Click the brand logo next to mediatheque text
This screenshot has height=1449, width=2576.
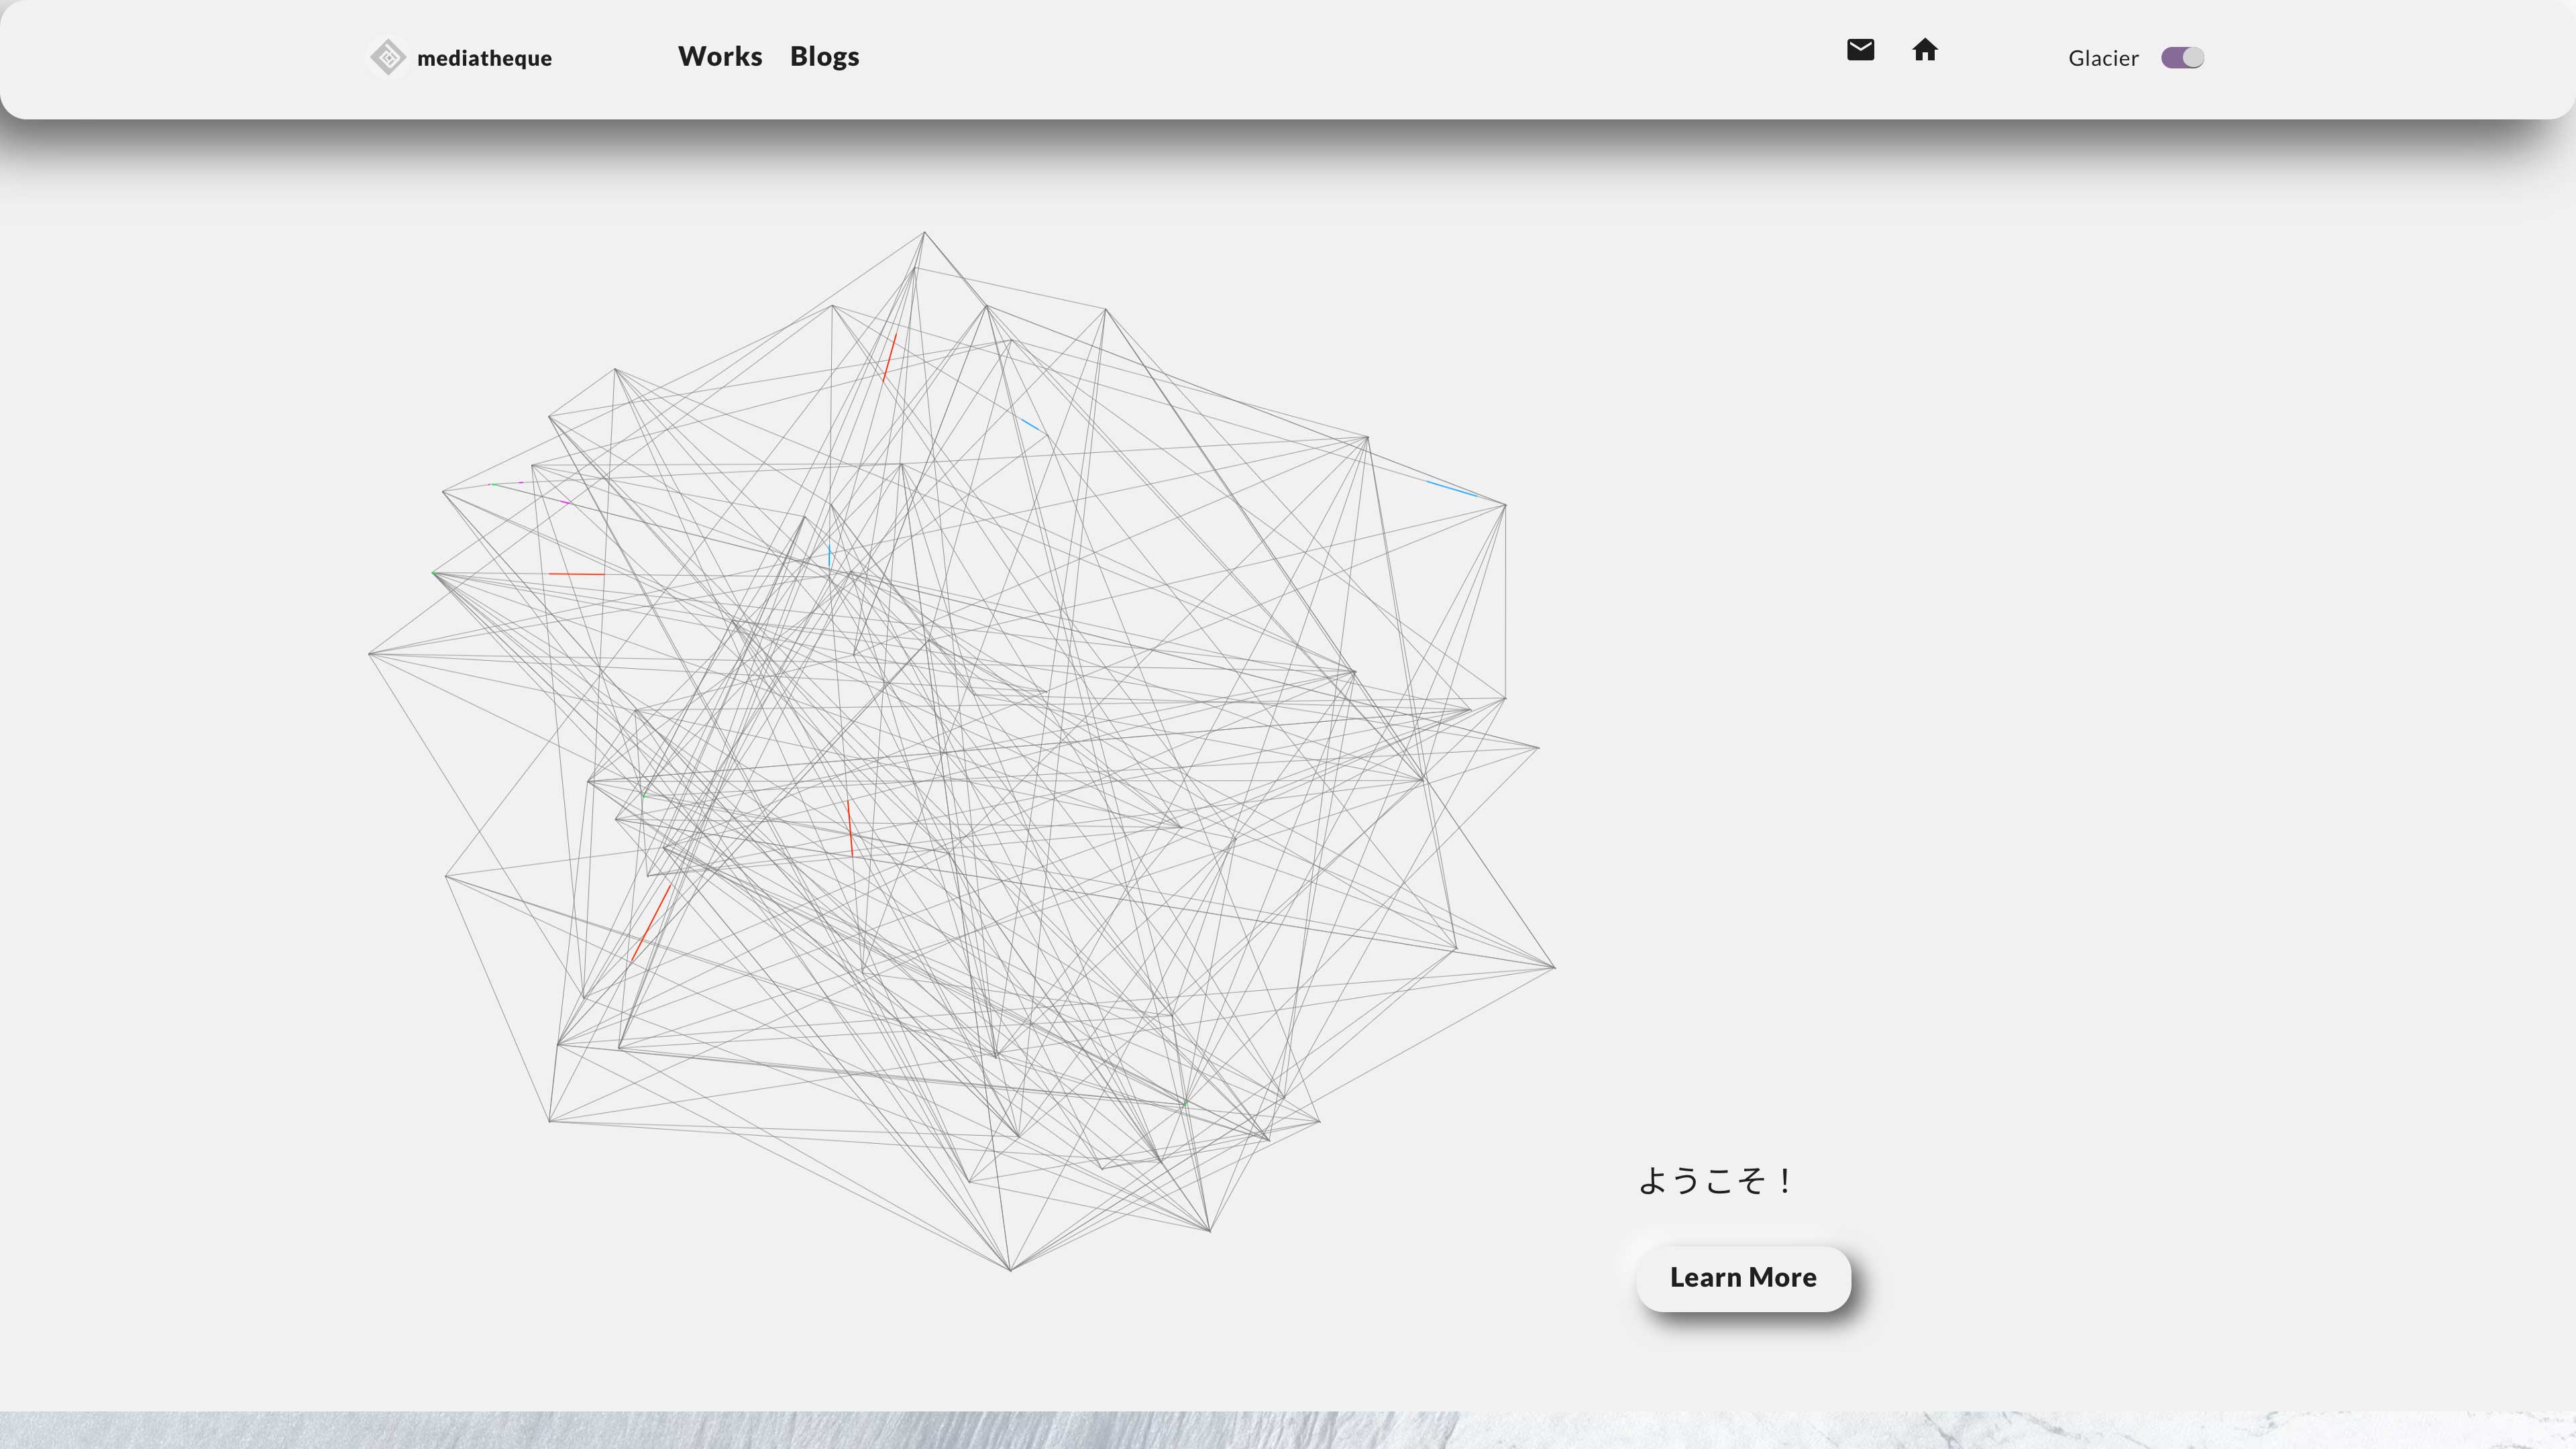tap(388, 57)
